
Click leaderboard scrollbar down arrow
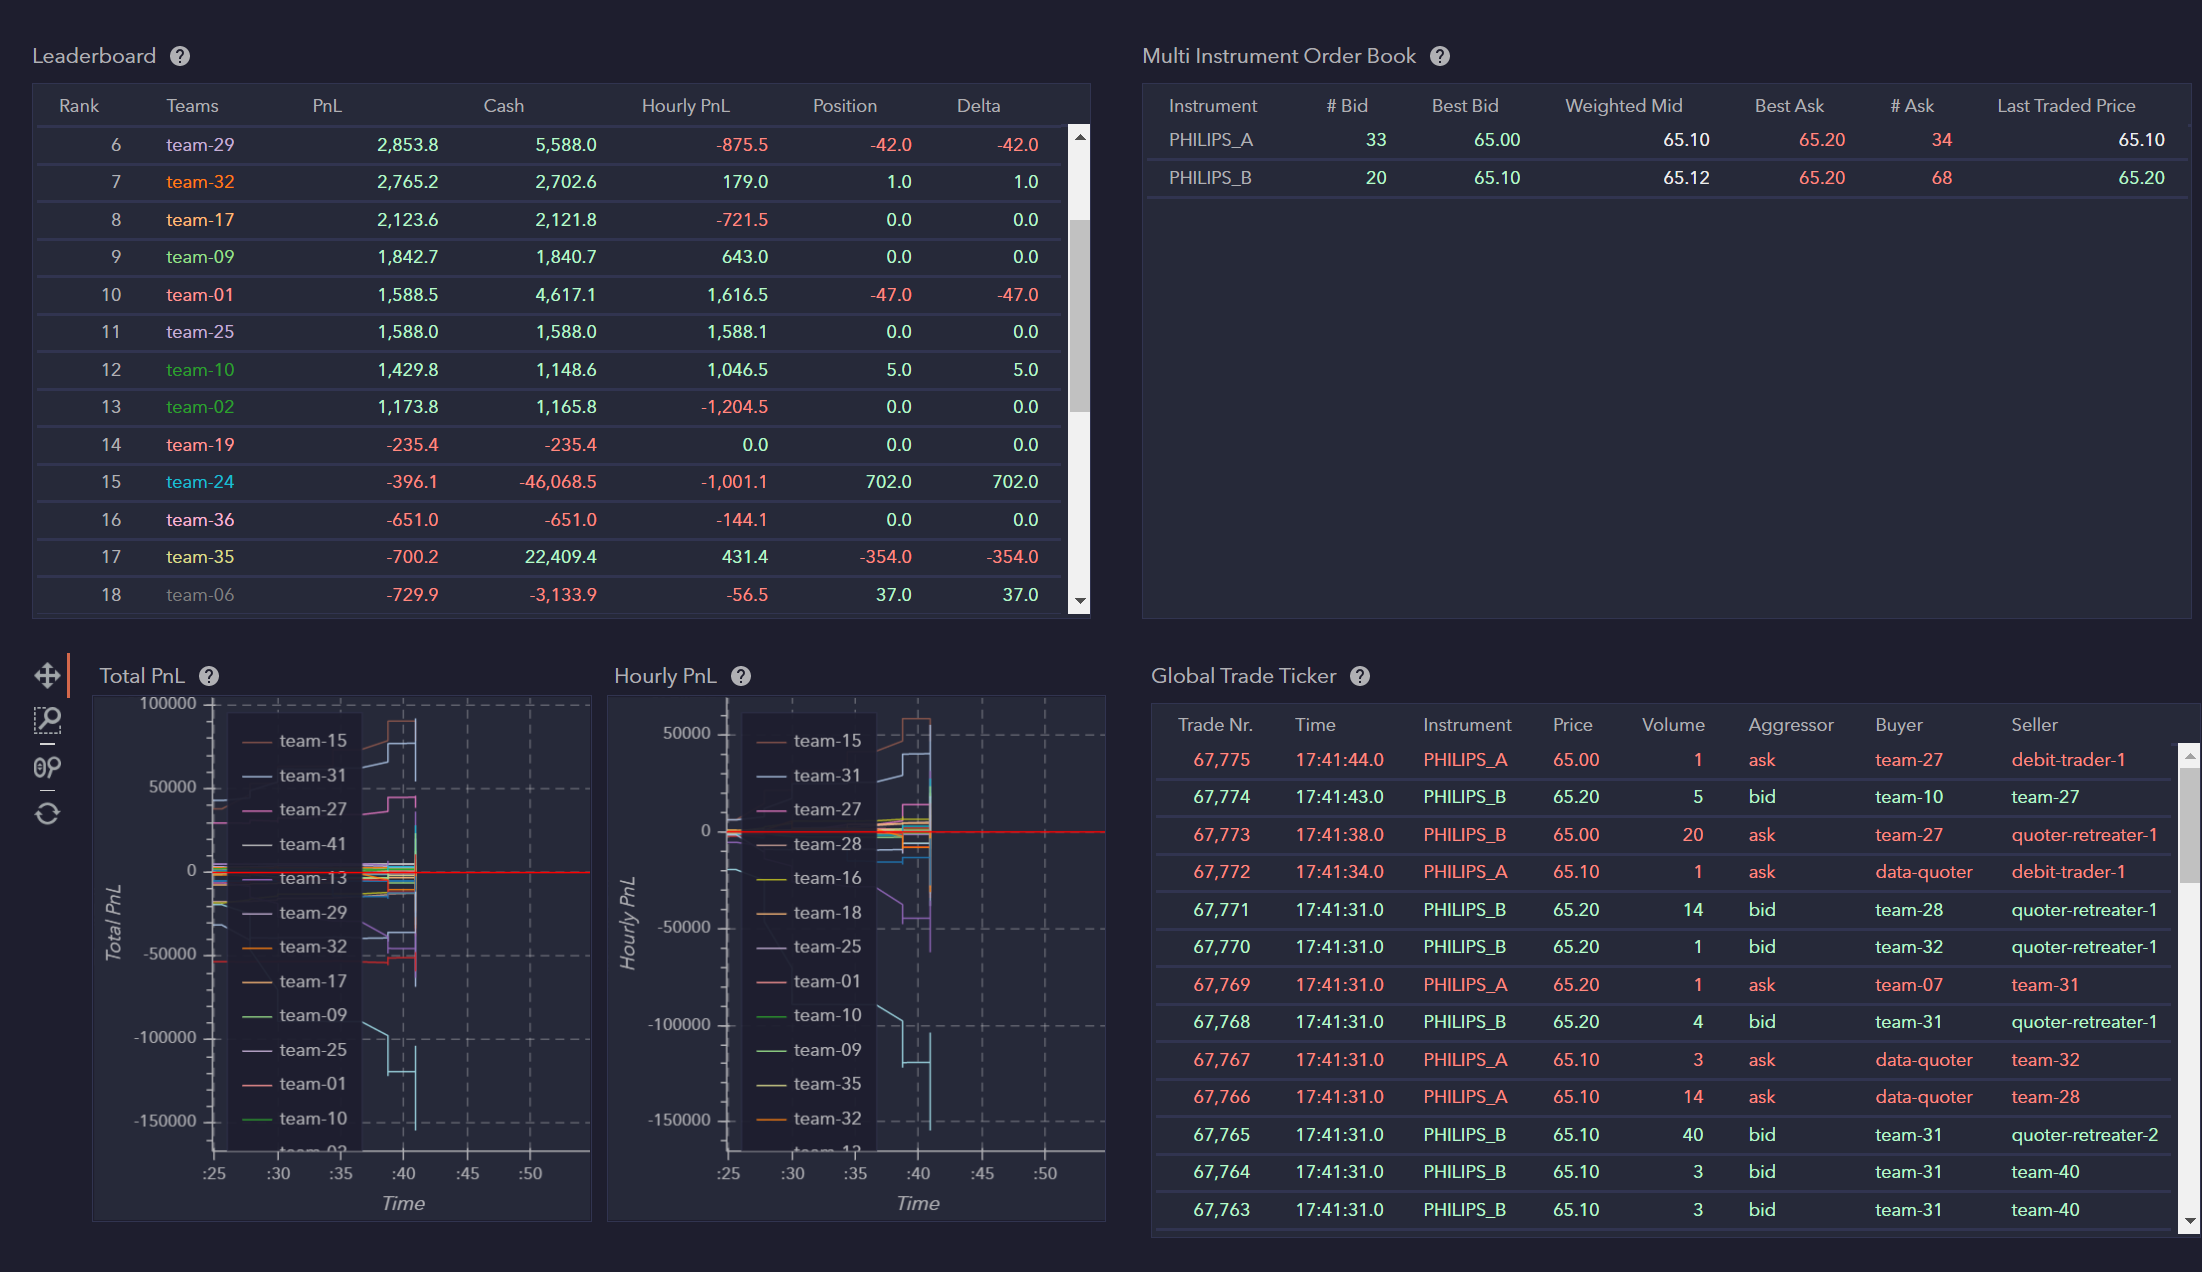click(x=1080, y=602)
